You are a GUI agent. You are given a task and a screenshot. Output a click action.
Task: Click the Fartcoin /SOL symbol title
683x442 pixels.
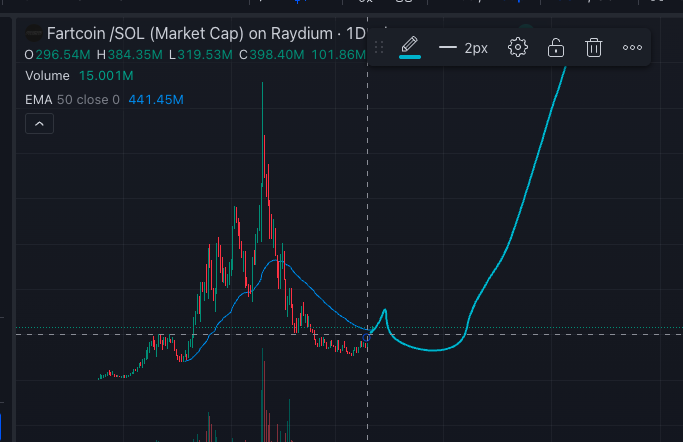tap(189, 33)
